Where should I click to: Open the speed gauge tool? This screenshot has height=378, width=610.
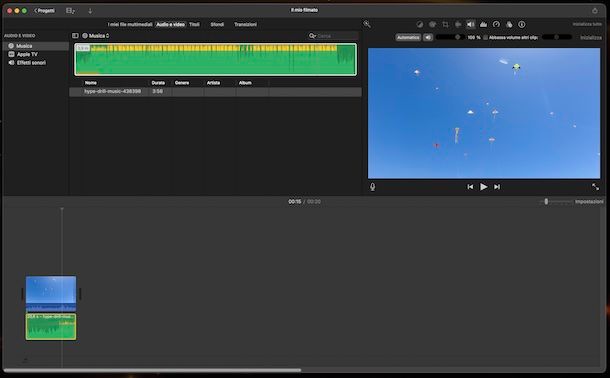click(x=496, y=24)
